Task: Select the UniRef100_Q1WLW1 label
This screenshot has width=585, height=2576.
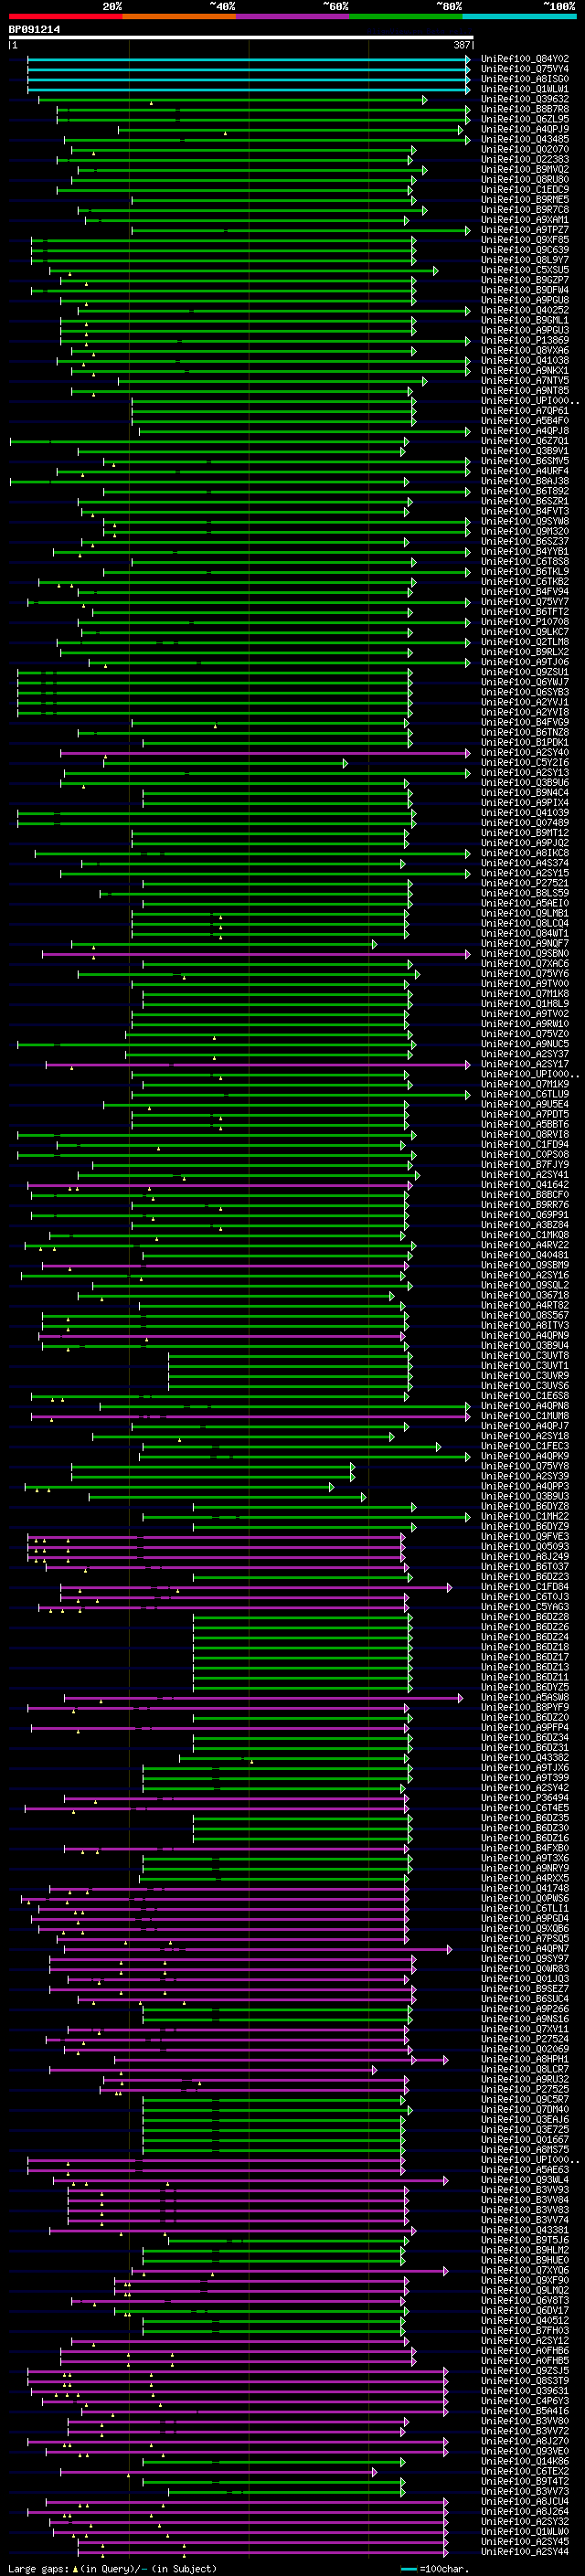Action: click(x=525, y=89)
